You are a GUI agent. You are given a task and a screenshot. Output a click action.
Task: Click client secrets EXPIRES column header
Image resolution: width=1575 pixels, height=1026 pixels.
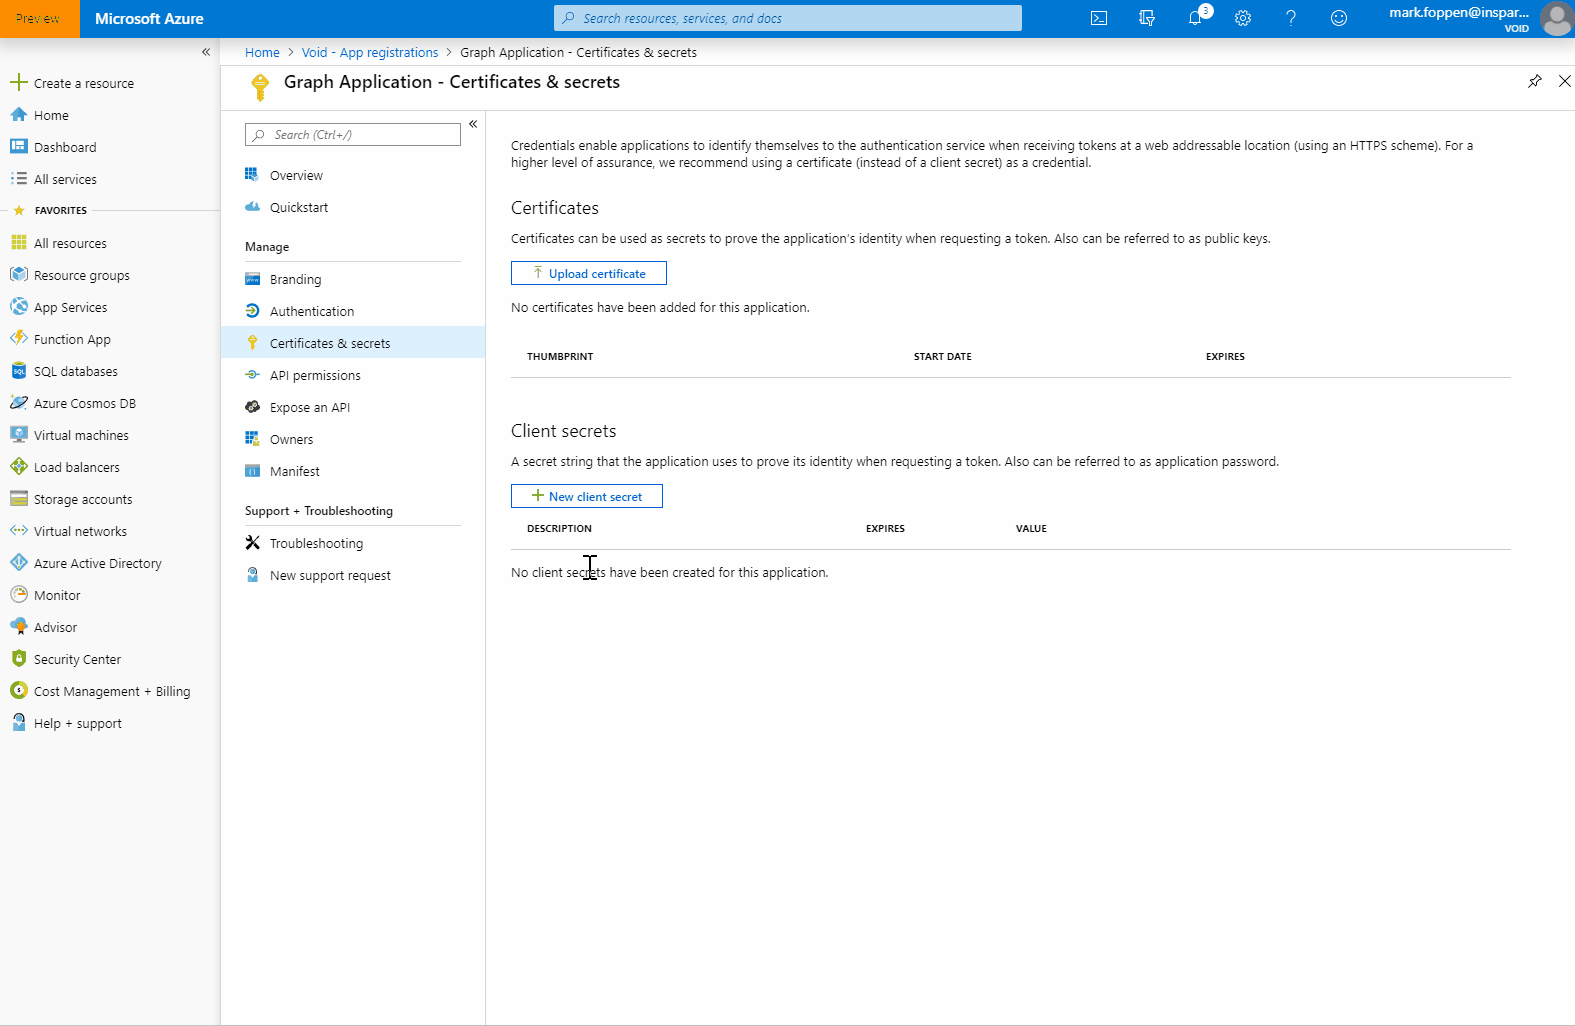885,528
